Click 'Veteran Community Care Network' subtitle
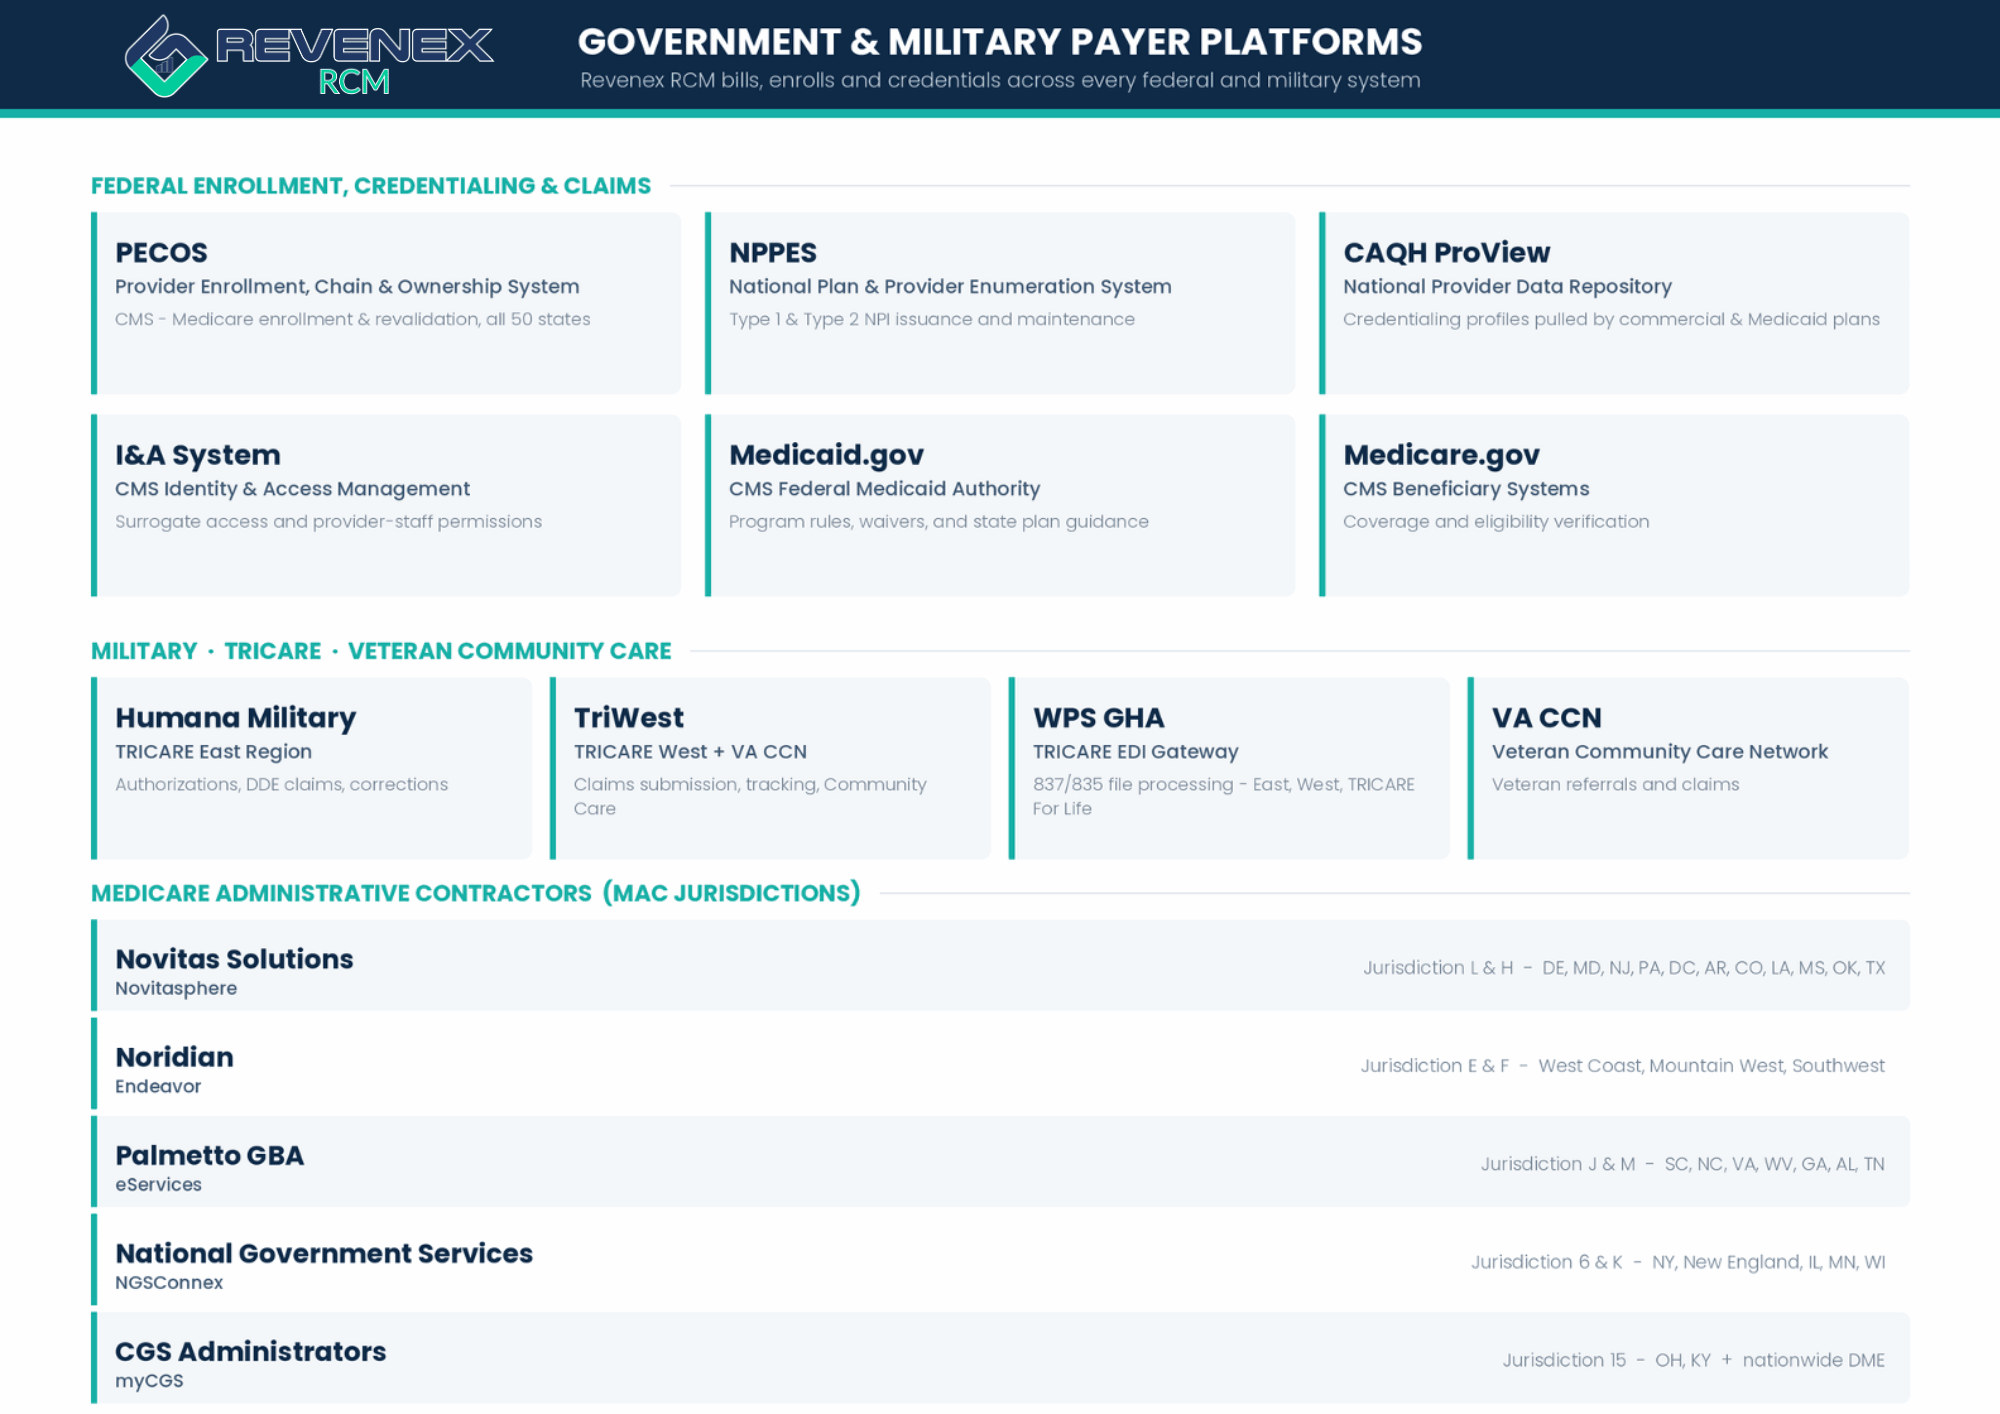The height and width of the screenshot is (1414, 2000). pyautogui.click(x=1659, y=752)
